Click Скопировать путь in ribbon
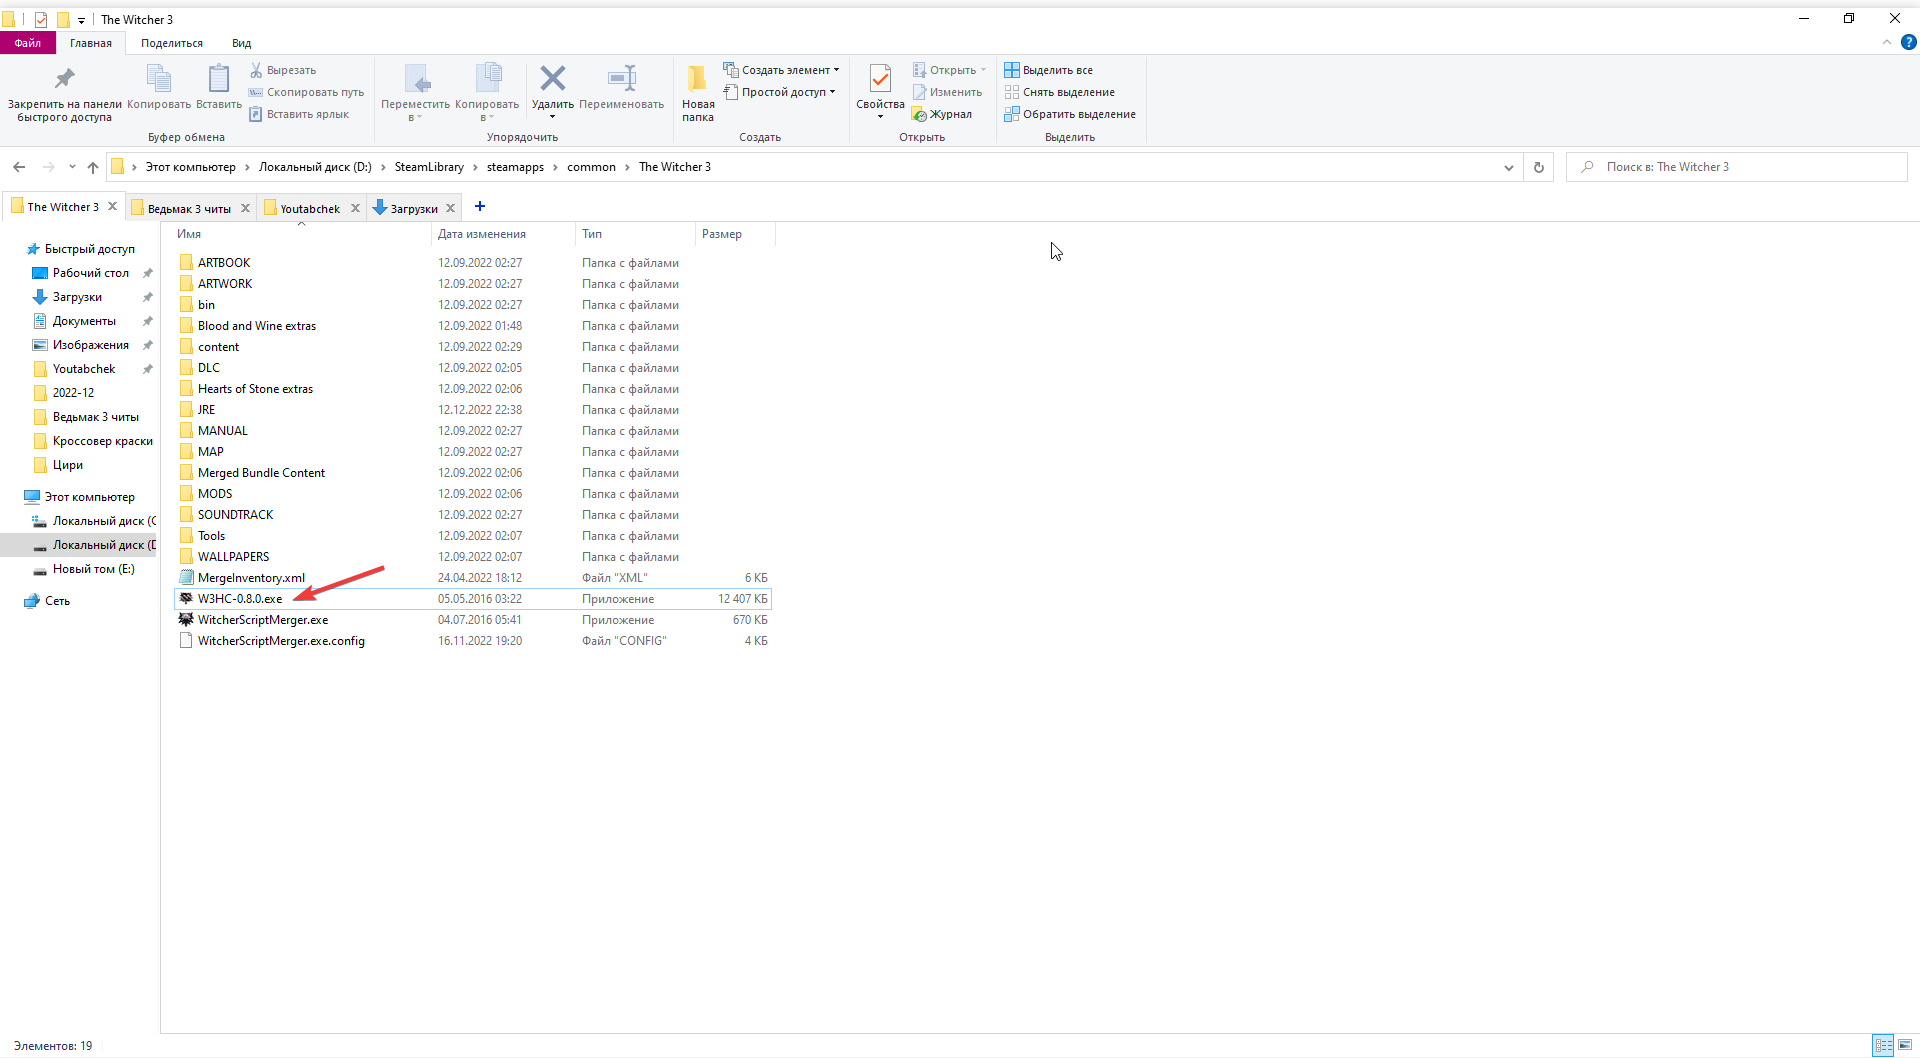The height and width of the screenshot is (1058, 1920). pyautogui.click(x=307, y=92)
